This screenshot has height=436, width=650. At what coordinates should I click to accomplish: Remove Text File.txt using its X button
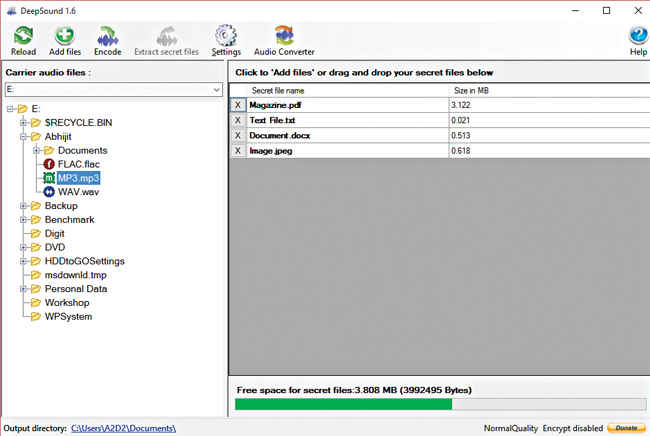pos(238,120)
